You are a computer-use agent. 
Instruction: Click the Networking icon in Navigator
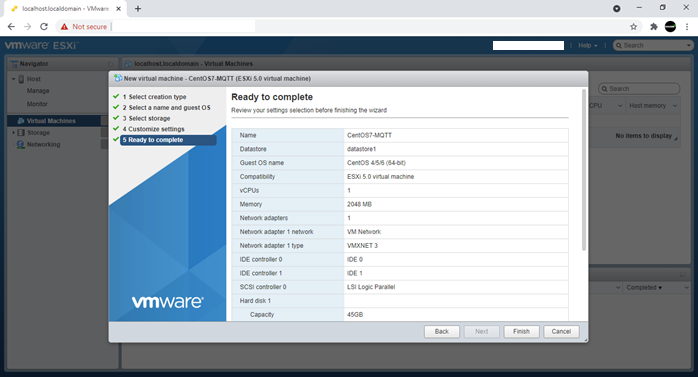(20, 145)
